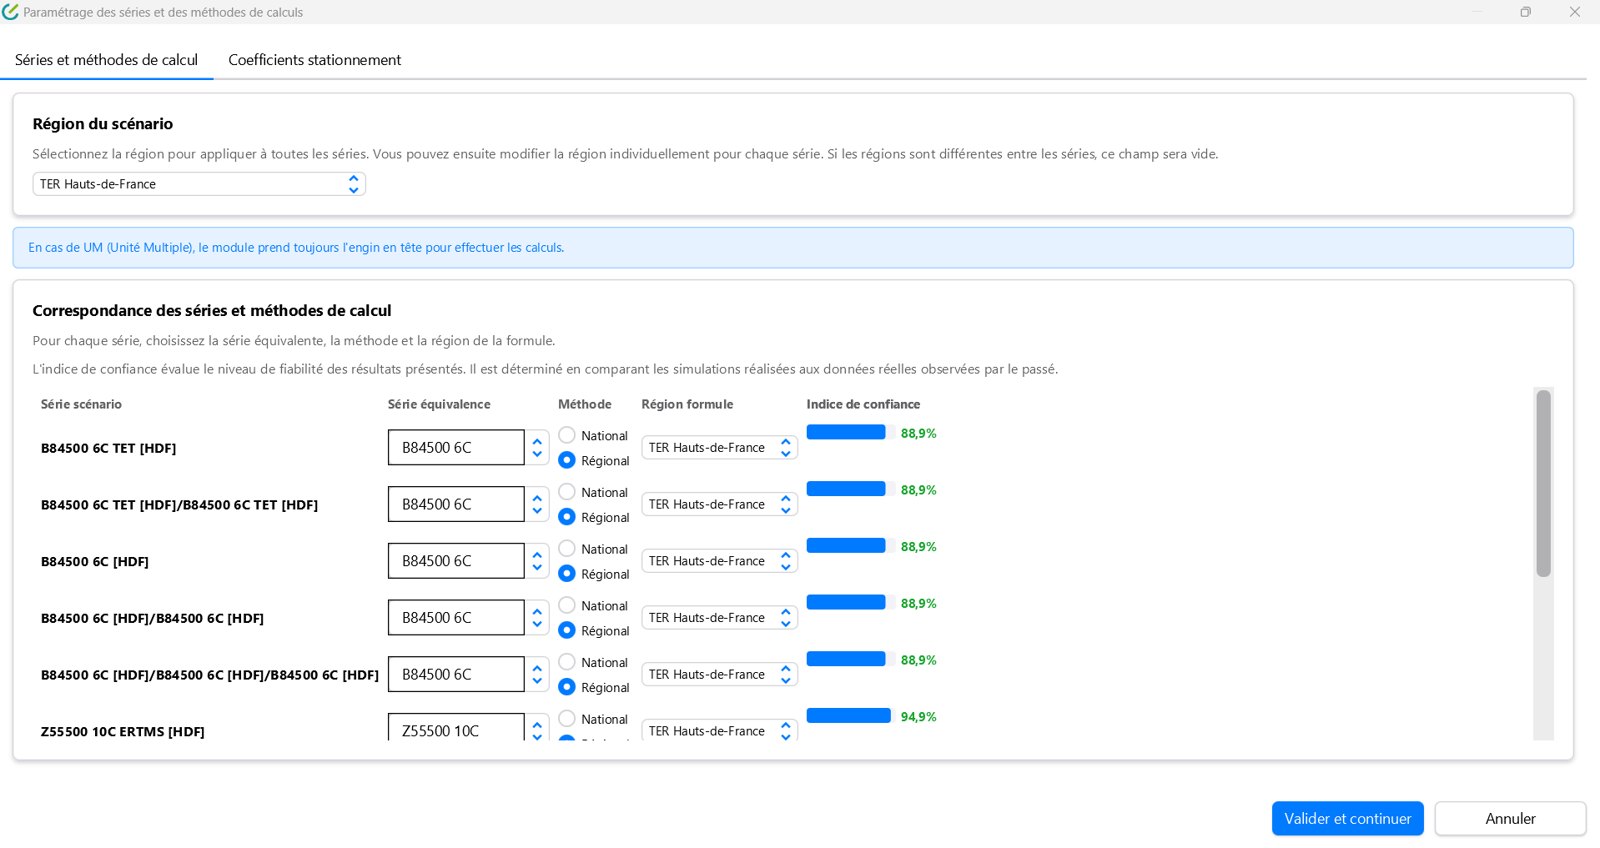Click the "Méthode" column header
Screen dimensions: 1600x848
pyautogui.click(x=585, y=404)
